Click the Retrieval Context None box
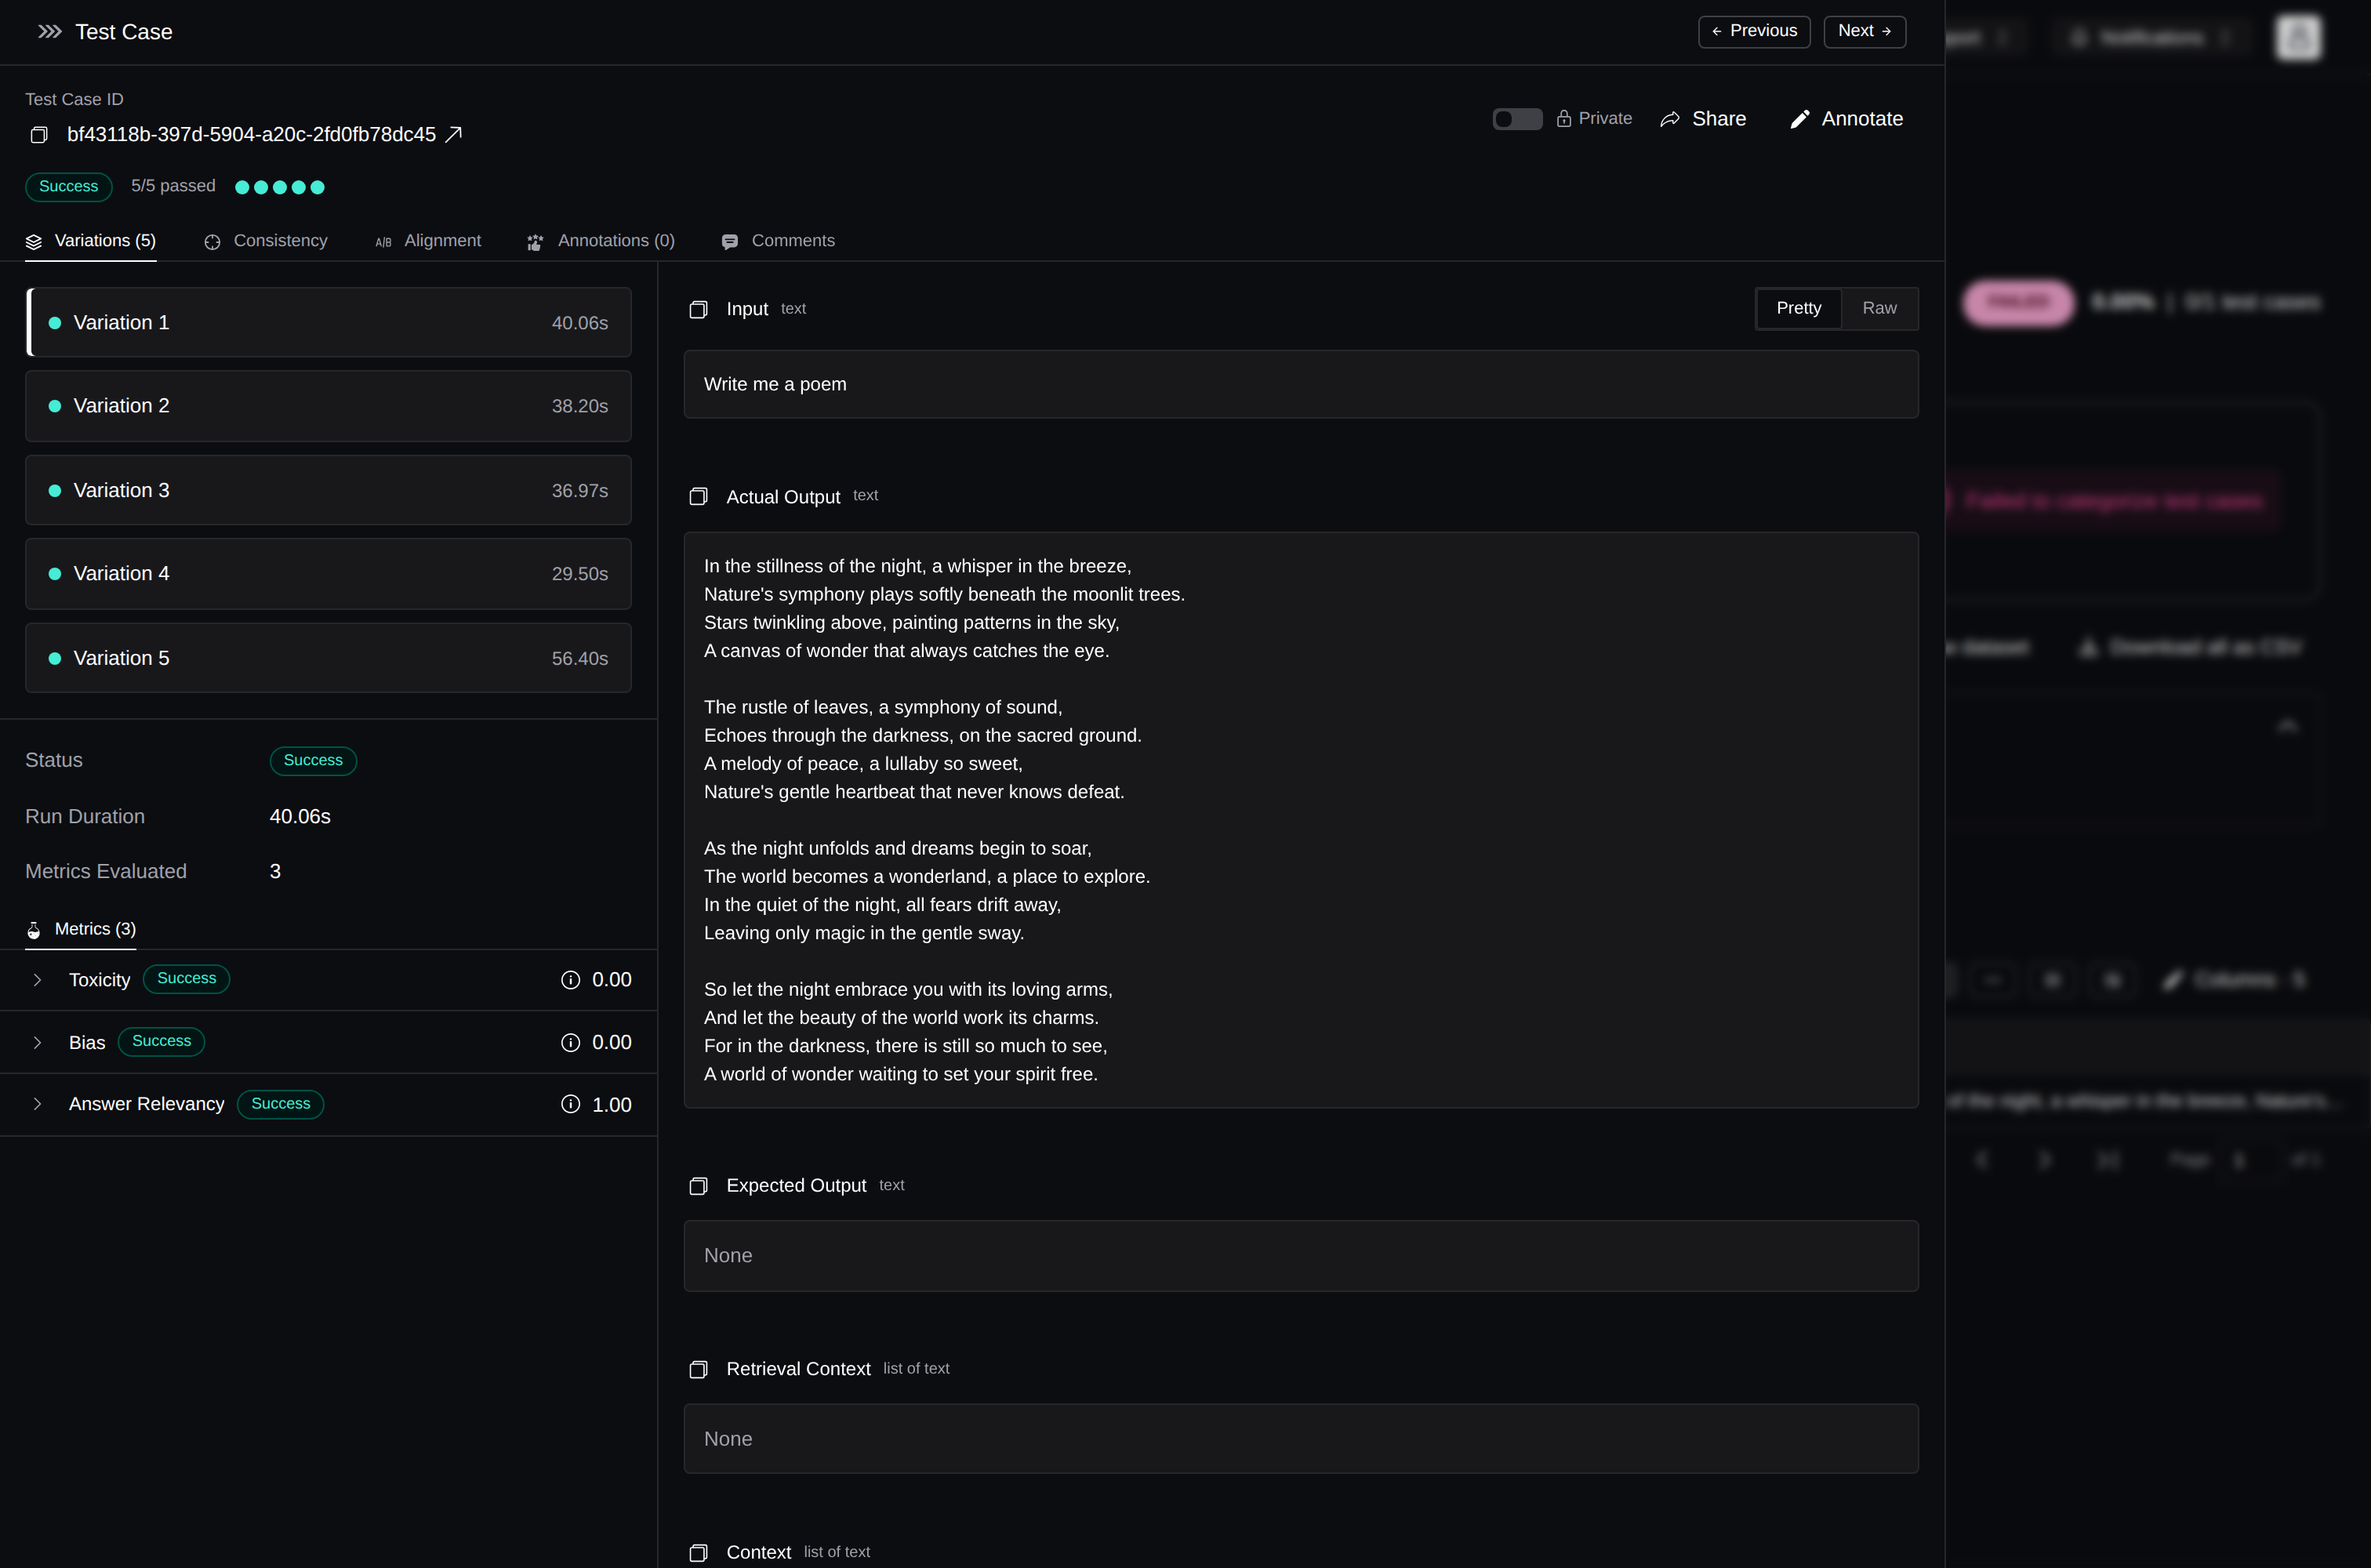 point(1300,1439)
